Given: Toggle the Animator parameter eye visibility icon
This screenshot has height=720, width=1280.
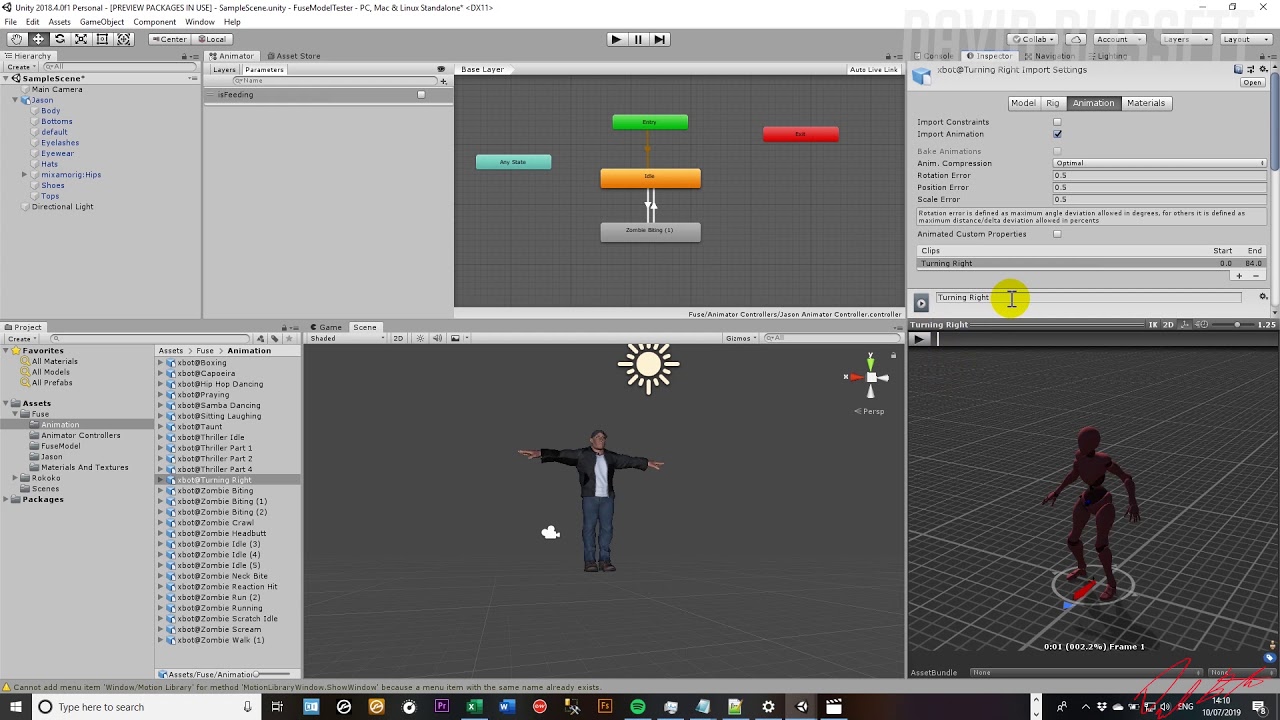Looking at the screenshot, I should click(441, 69).
